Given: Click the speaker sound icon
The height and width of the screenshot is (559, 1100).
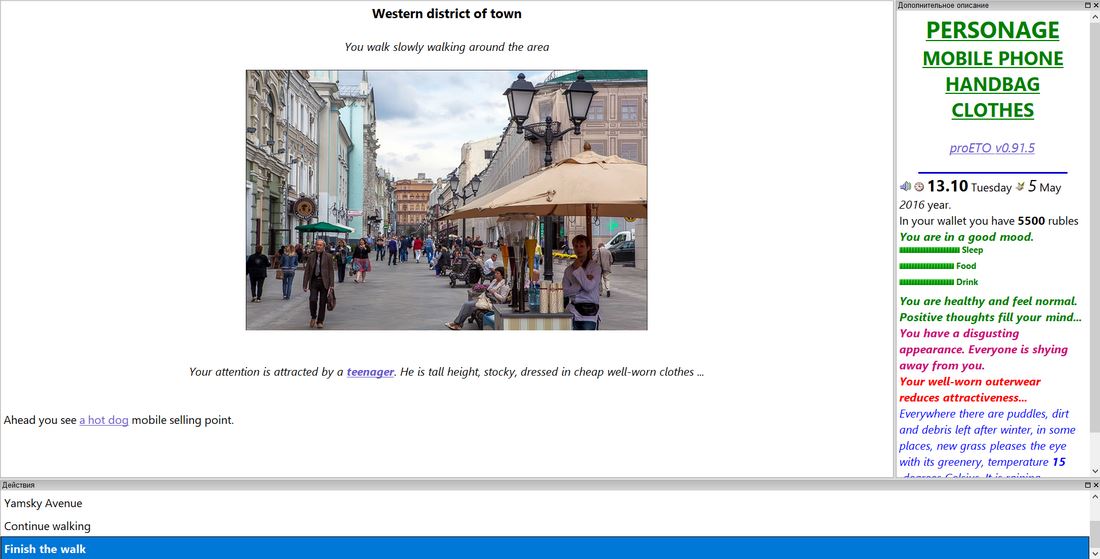Looking at the screenshot, I should coord(905,187).
